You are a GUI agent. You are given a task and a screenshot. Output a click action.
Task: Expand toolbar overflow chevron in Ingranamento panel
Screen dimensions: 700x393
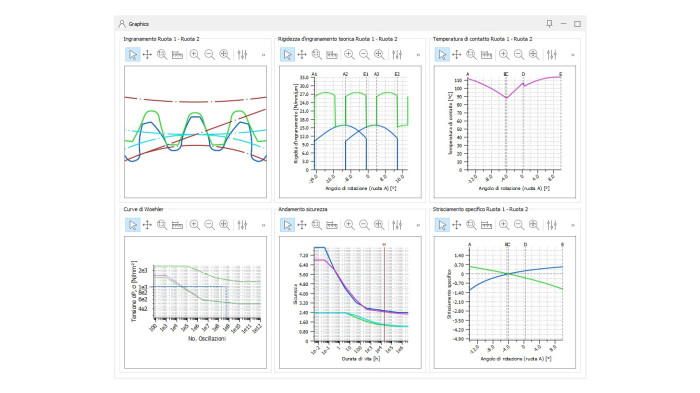pos(263,55)
